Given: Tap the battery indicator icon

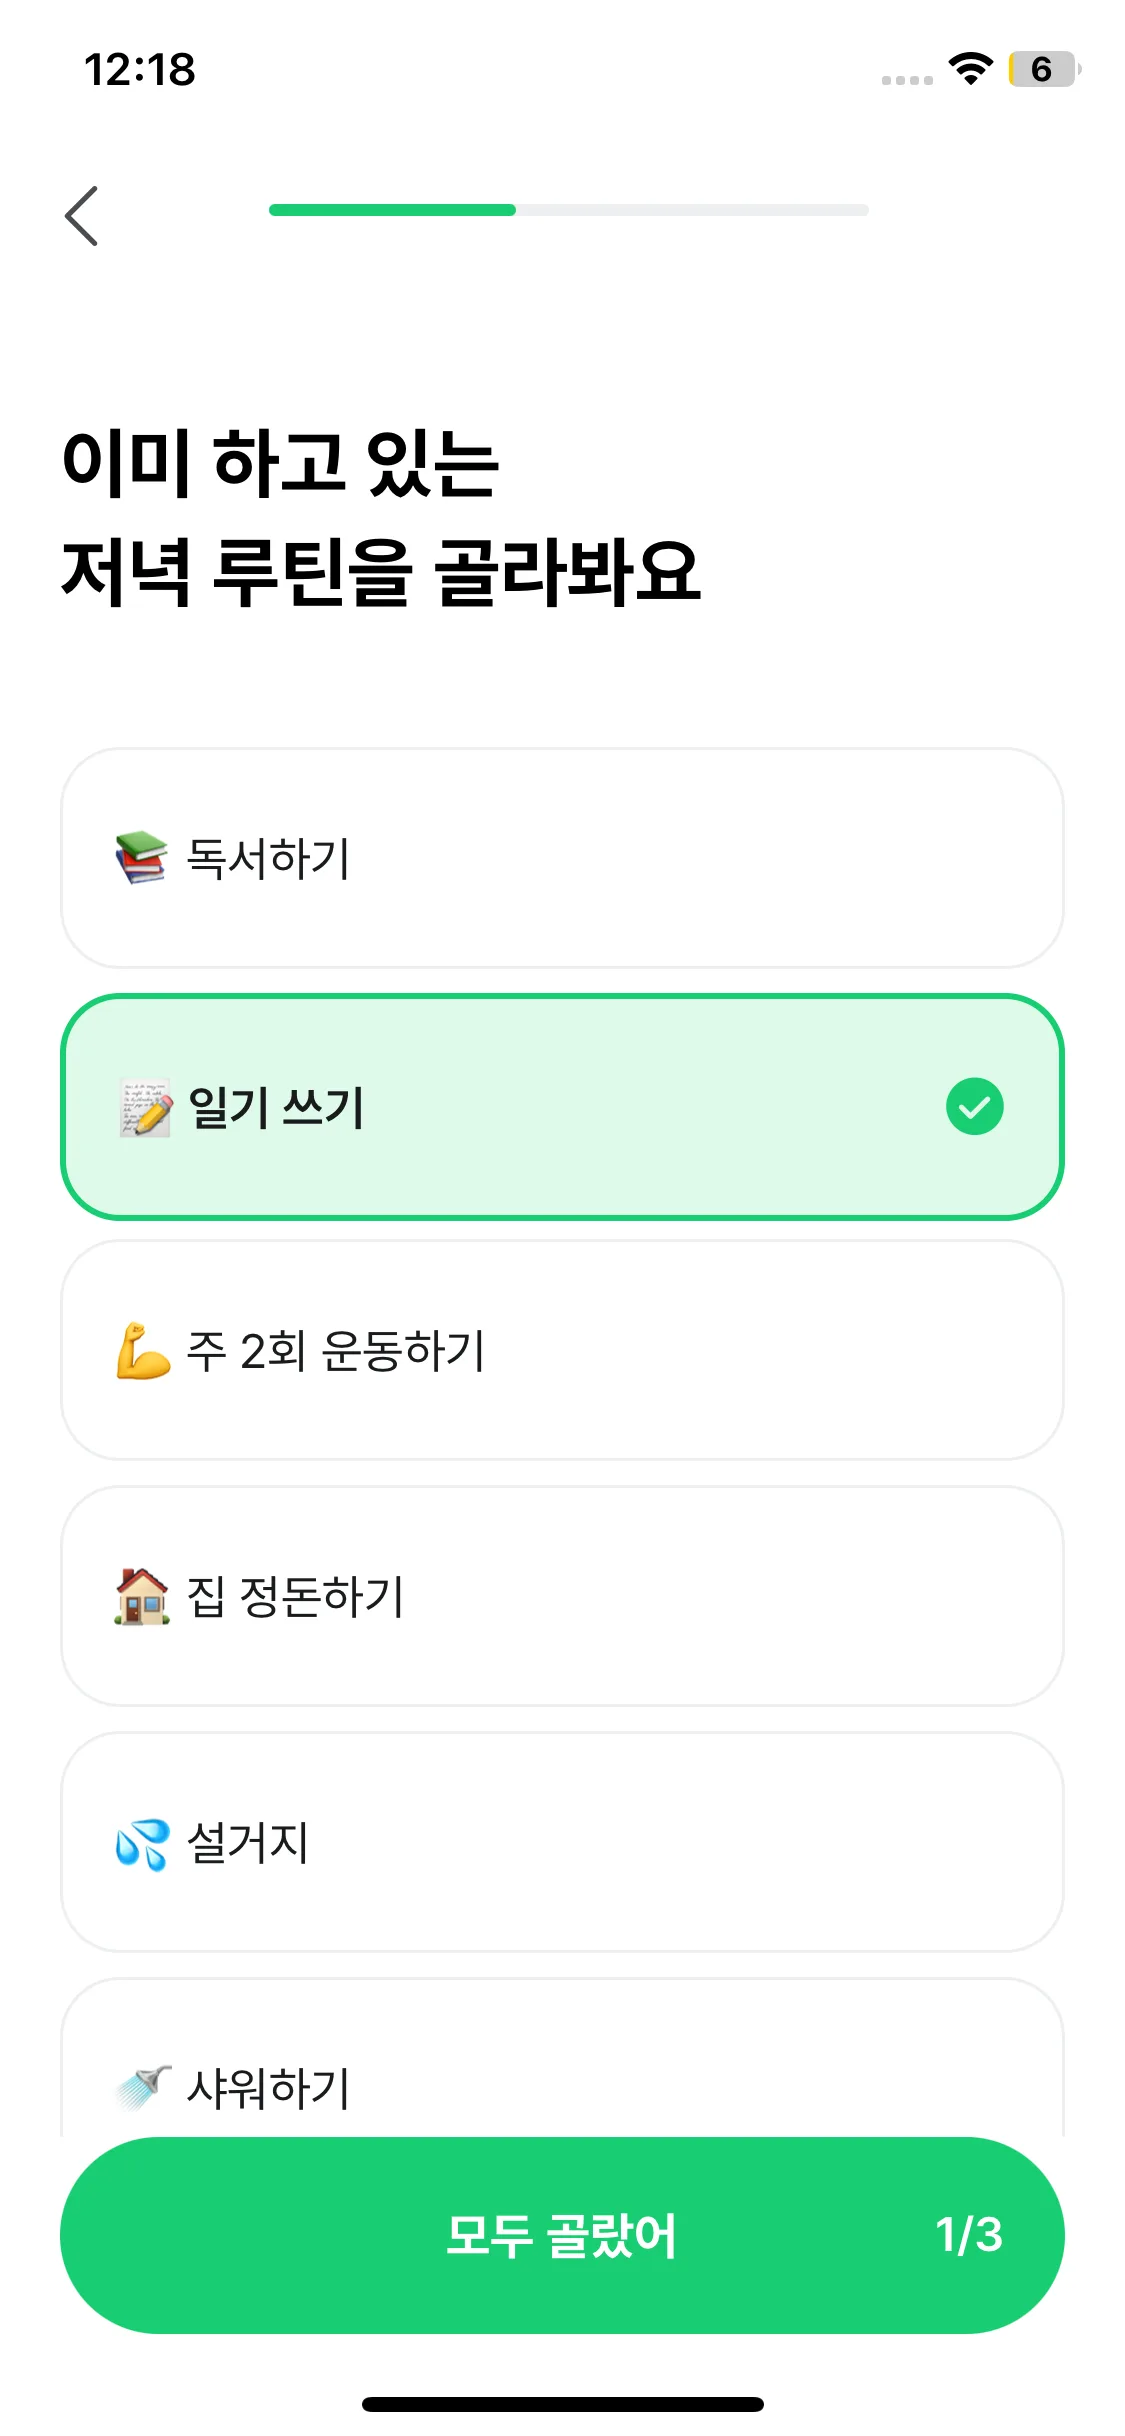Looking at the screenshot, I should pos(1043,69).
